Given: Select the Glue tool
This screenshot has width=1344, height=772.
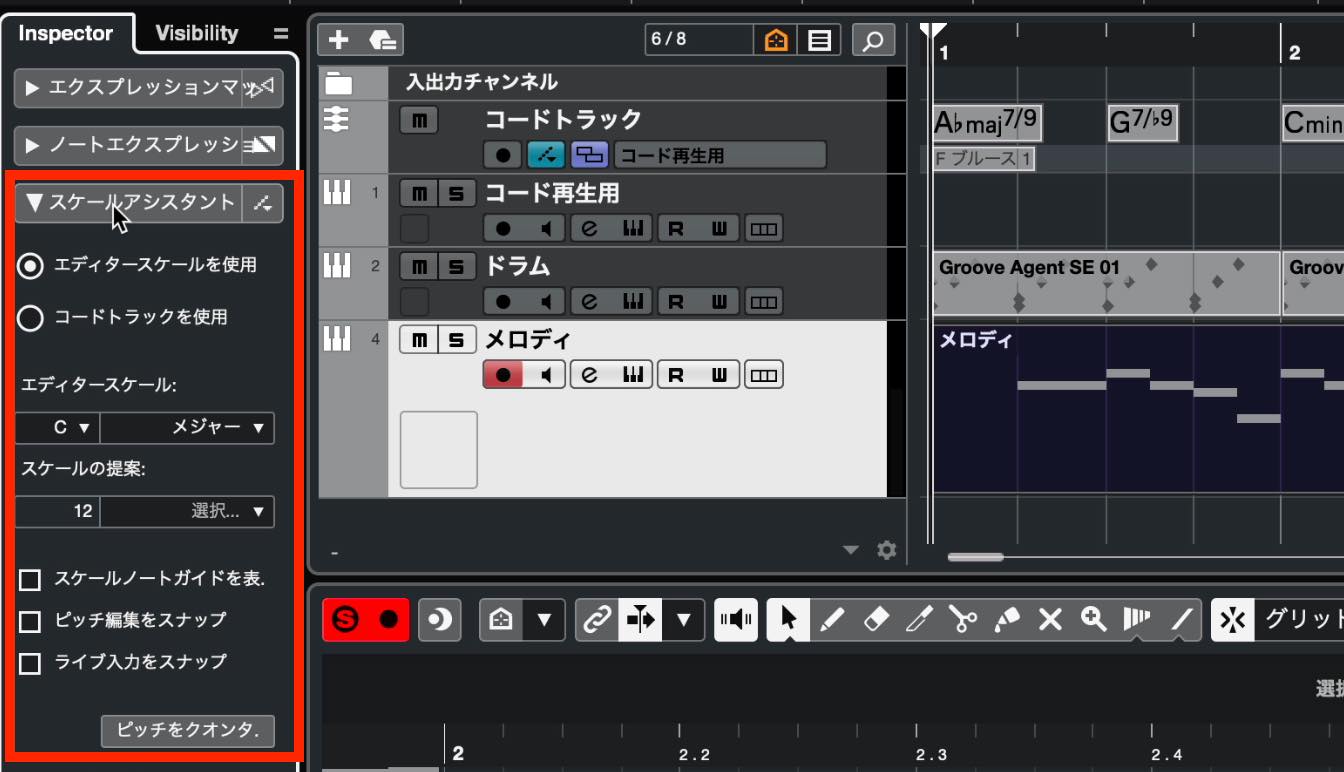Looking at the screenshot, I should pyautogui.click(x=1007, y=620).
